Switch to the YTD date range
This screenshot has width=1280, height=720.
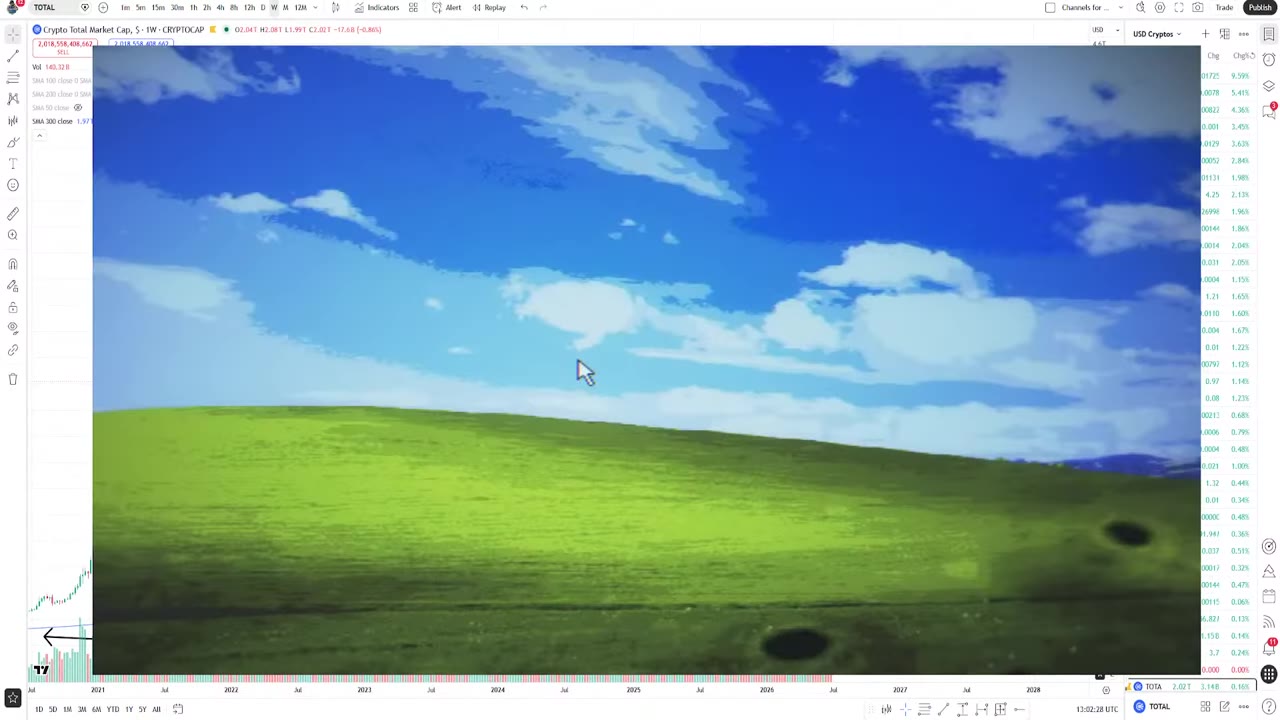[x=113, y=709]
